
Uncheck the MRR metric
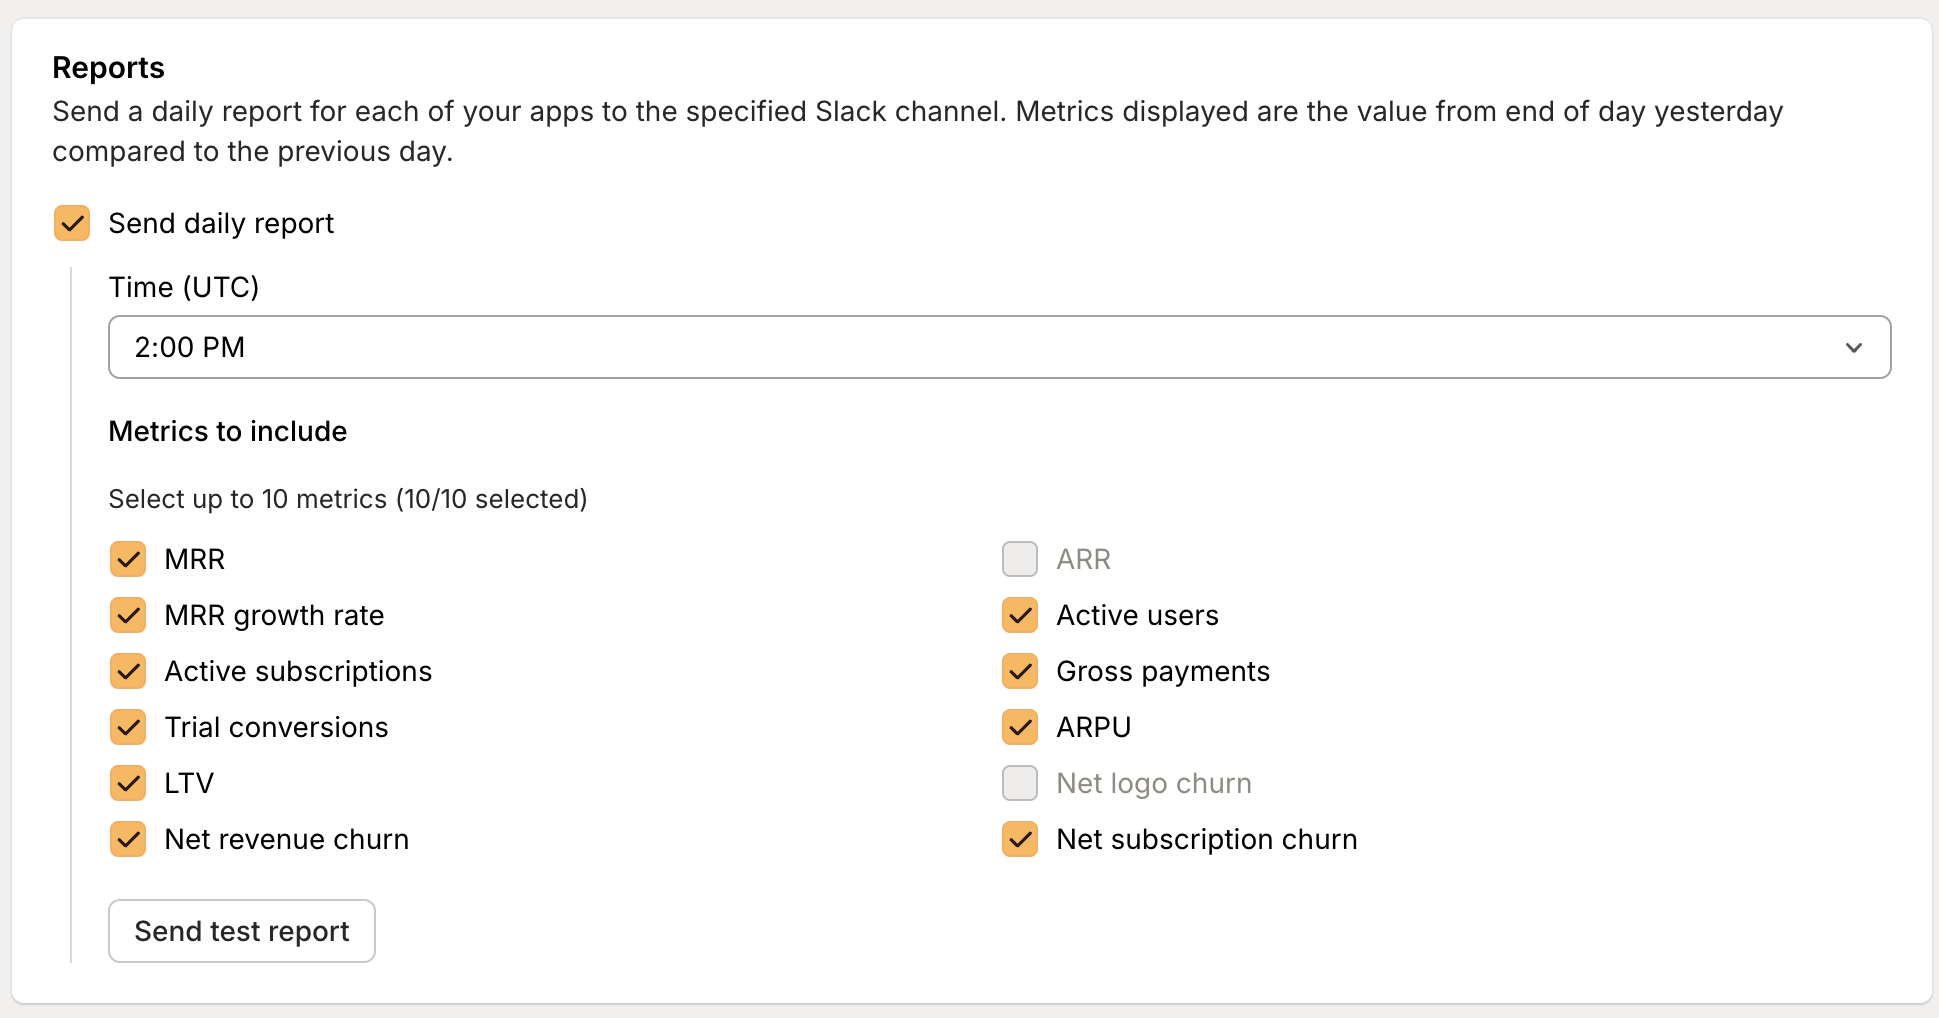pyautogui.click(x=127, y=559)
